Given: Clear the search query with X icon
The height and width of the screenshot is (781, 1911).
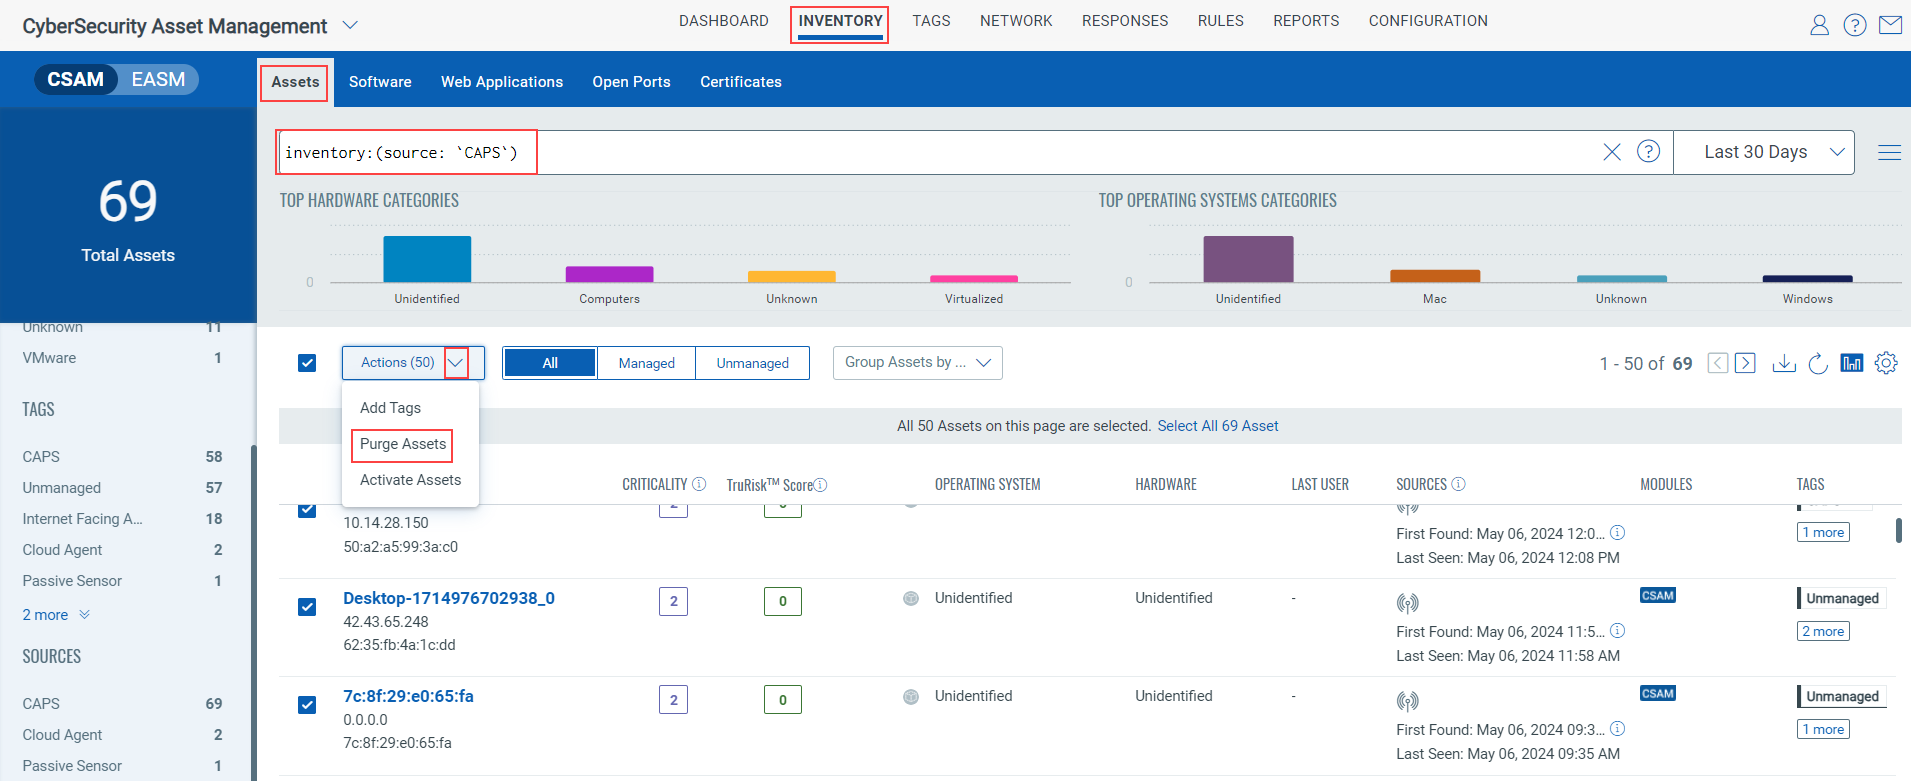Looking at the screenshot, I should (1611, 152).
